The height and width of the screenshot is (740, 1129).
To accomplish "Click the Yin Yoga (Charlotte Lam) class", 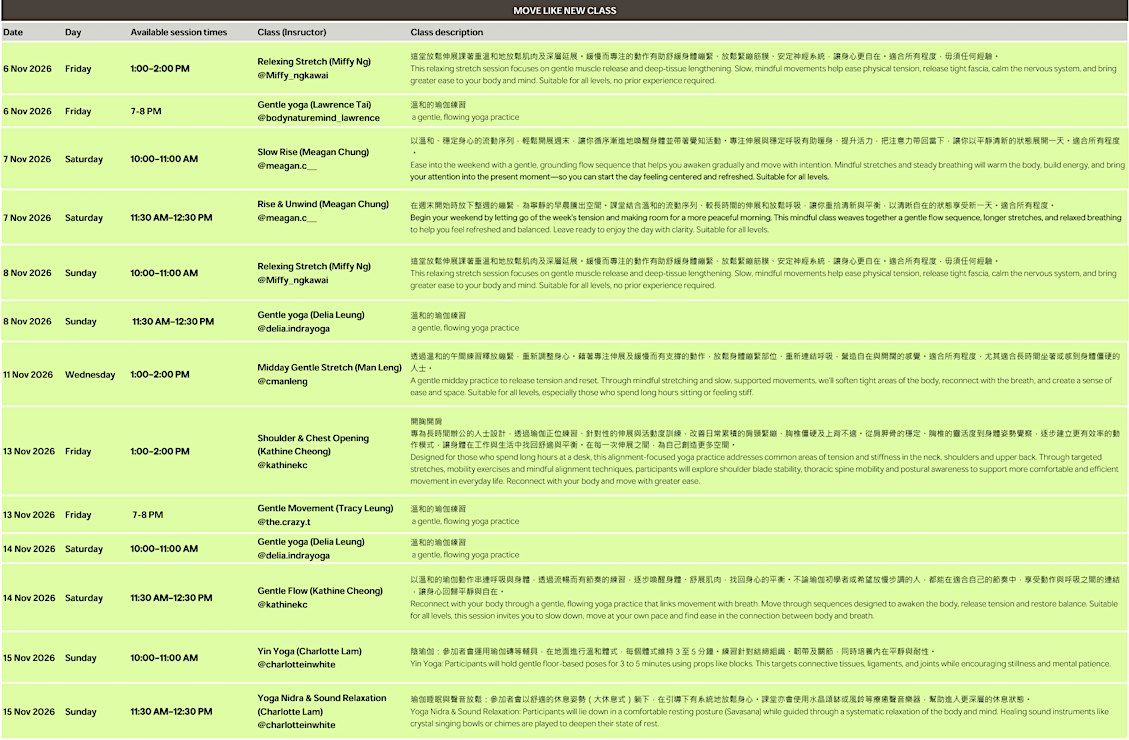I will pos(310,651).
